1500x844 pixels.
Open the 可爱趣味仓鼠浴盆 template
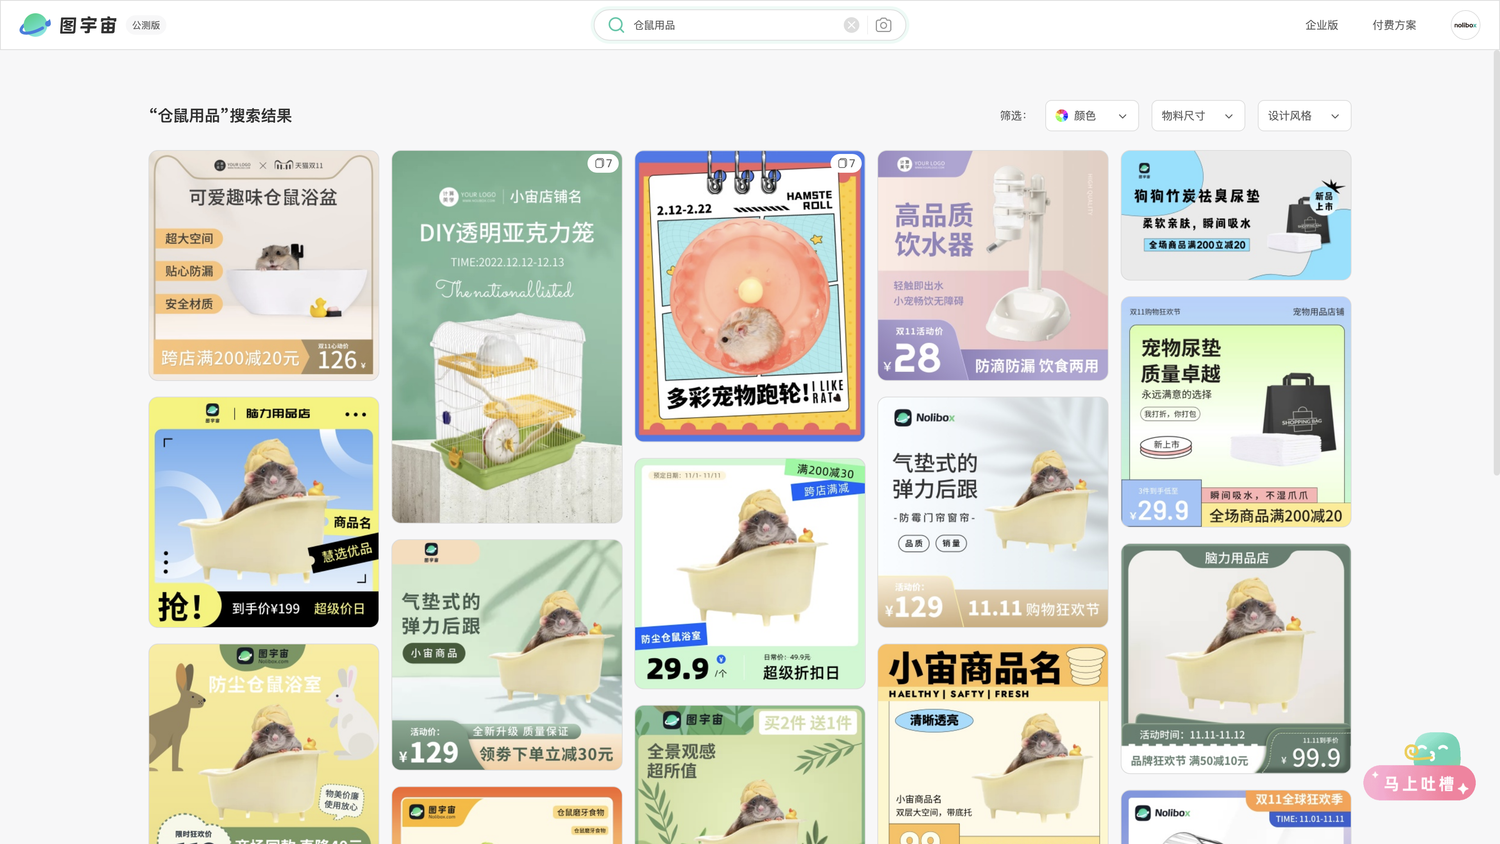264,265
